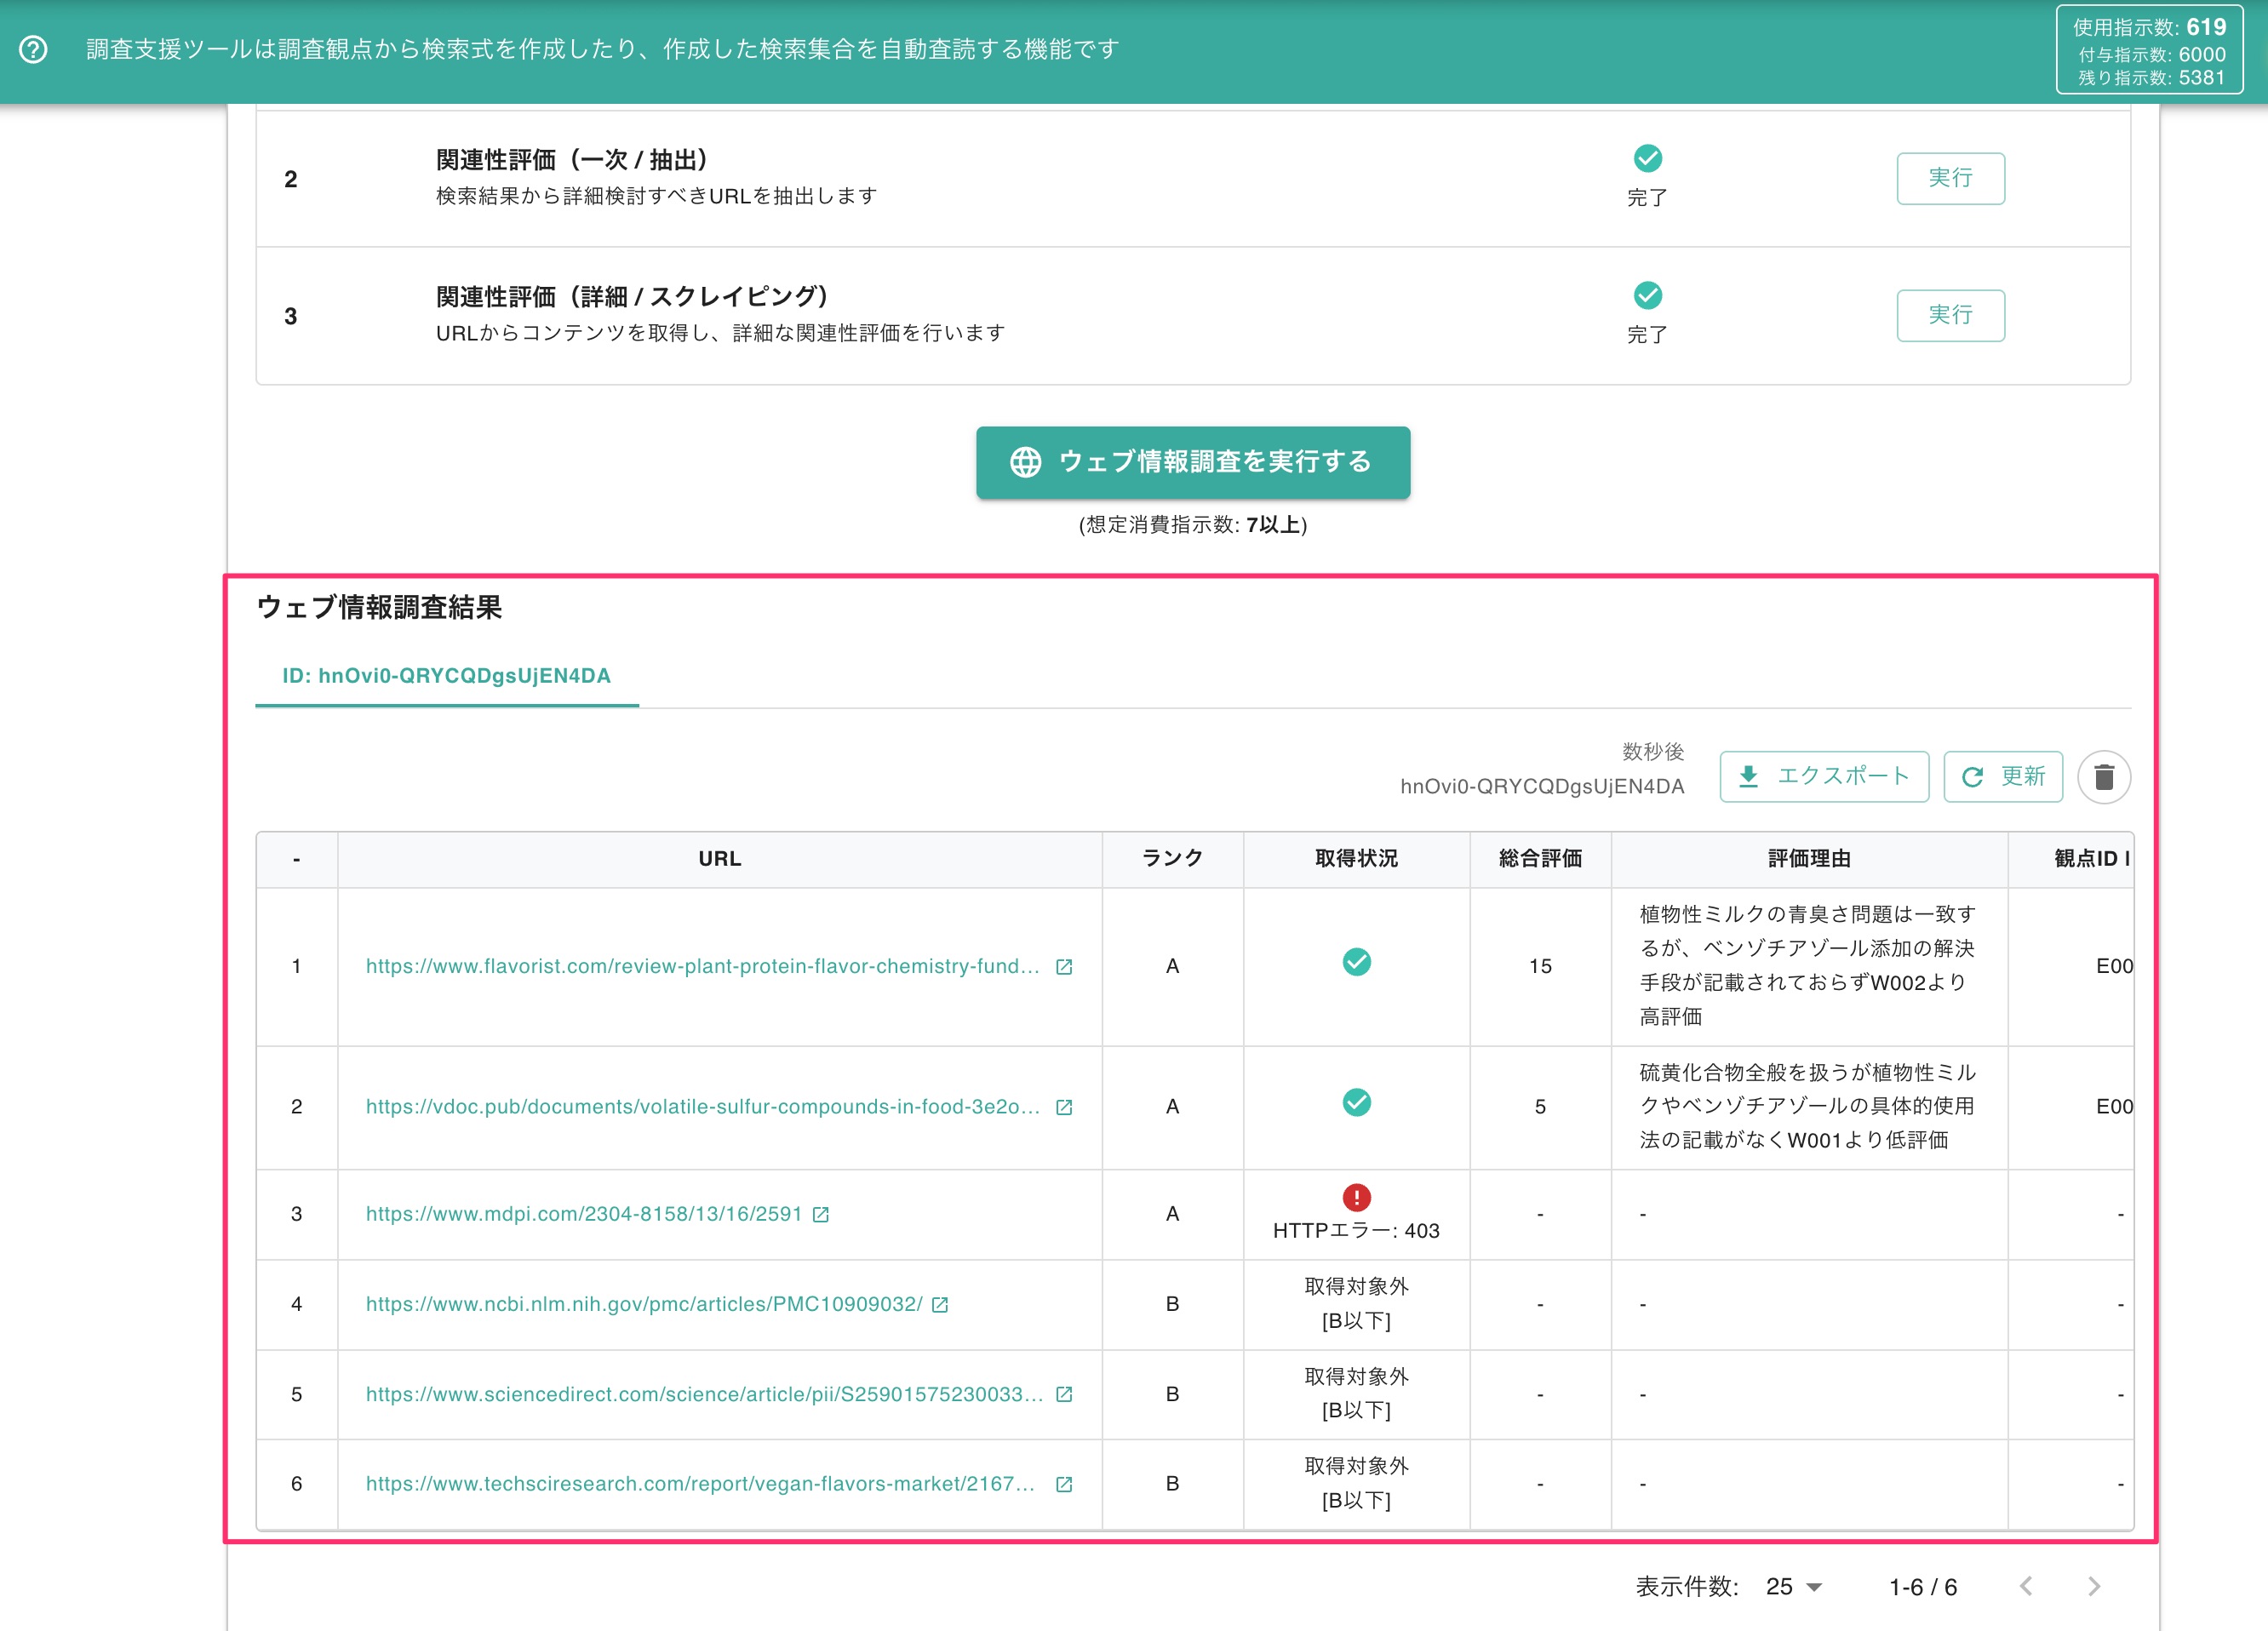Go to the previous results page arrow
The height and width of the screenshot is (1631, 2268).
tap(2026, 1586)
